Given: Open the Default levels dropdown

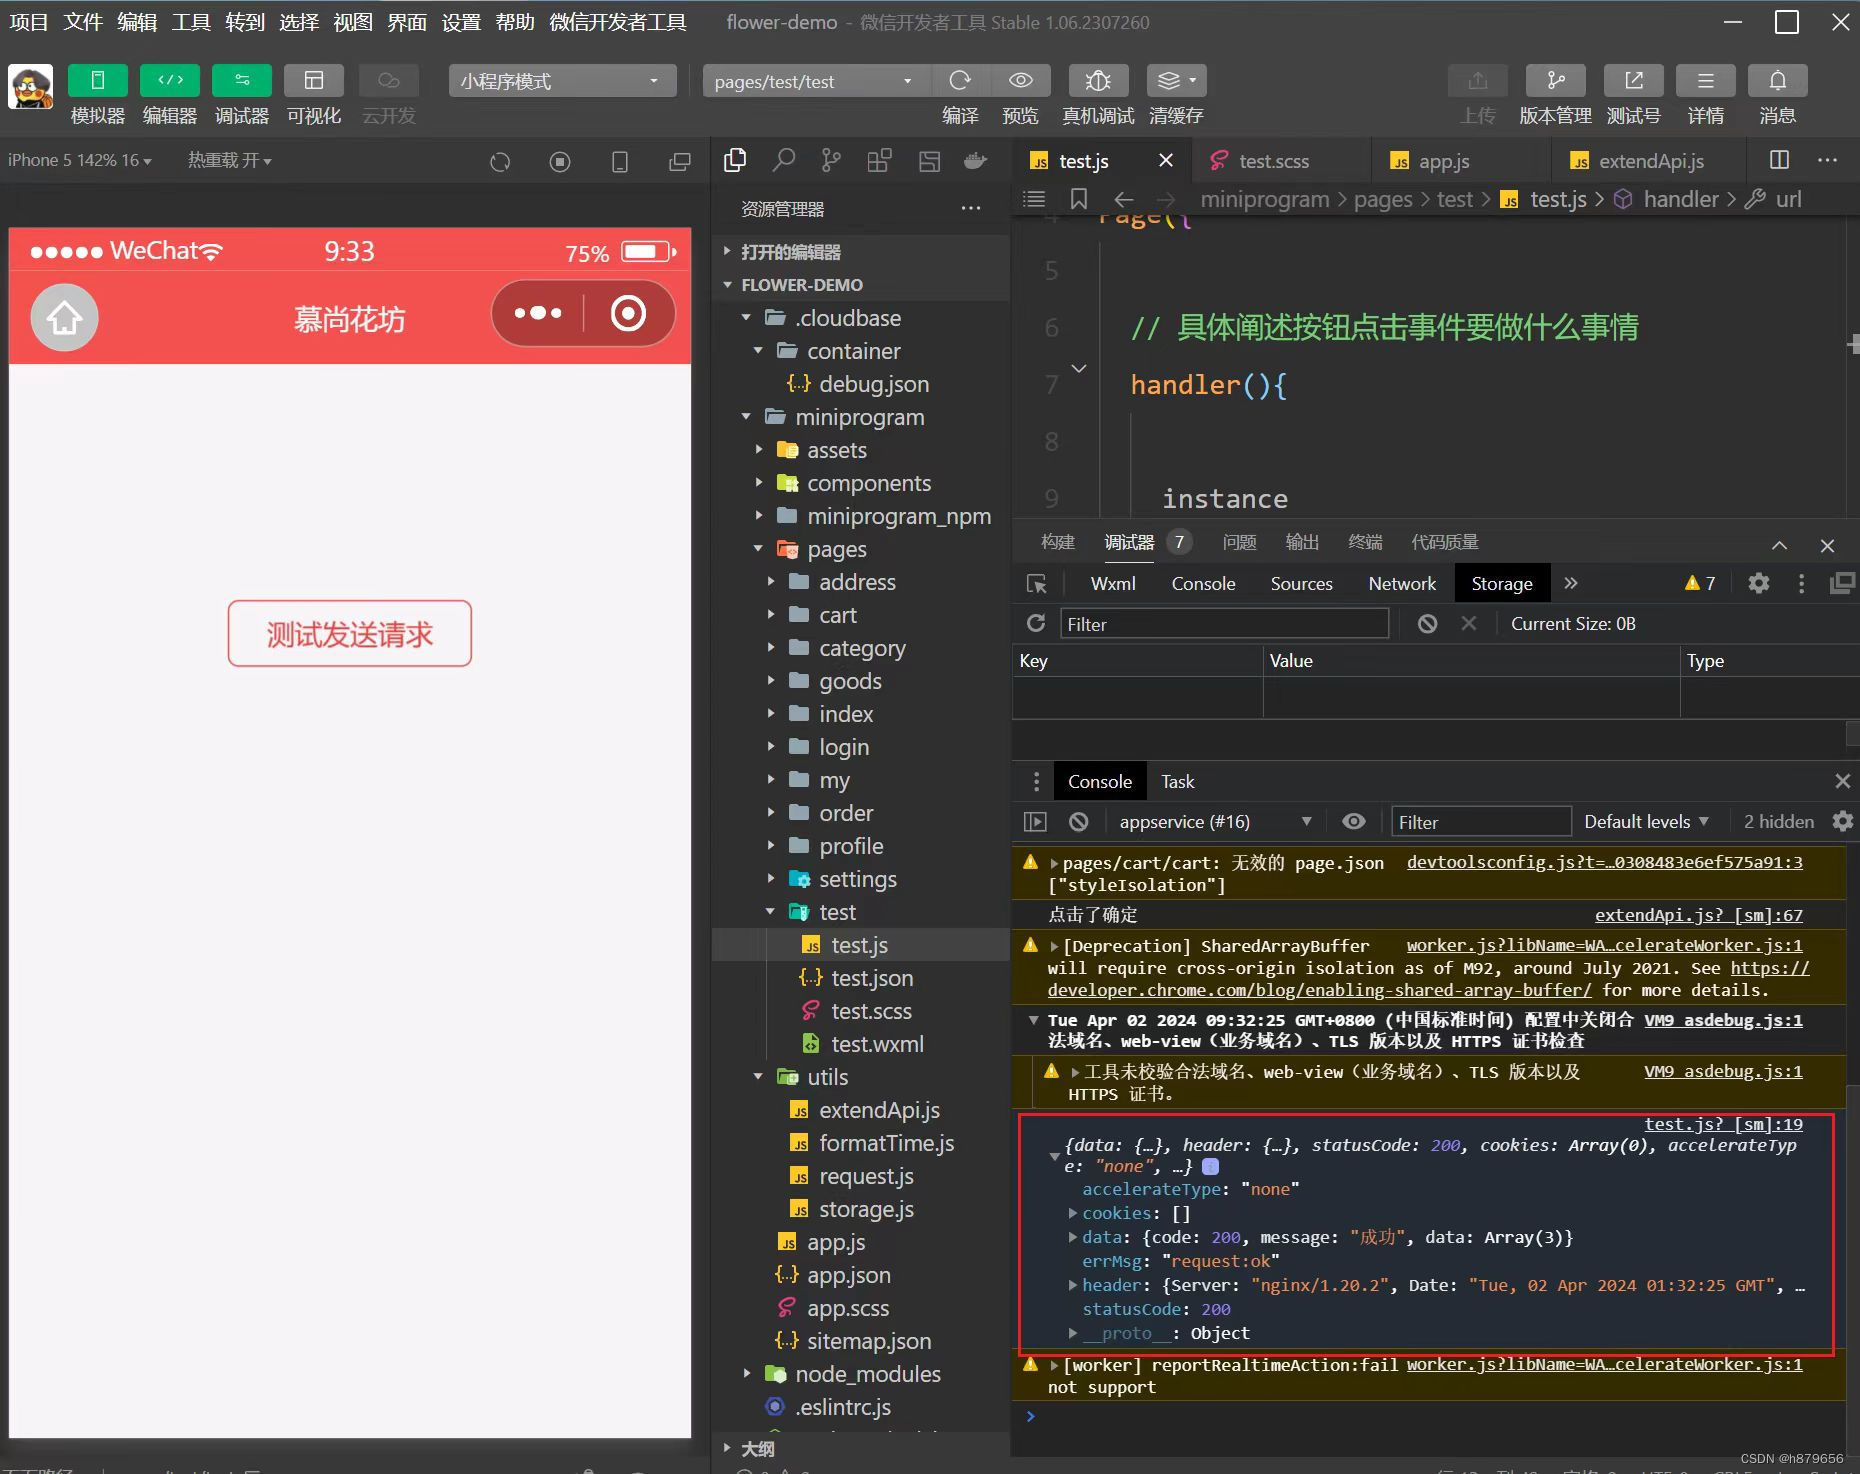Looking at the screenshot, I should coord(1646,821).
